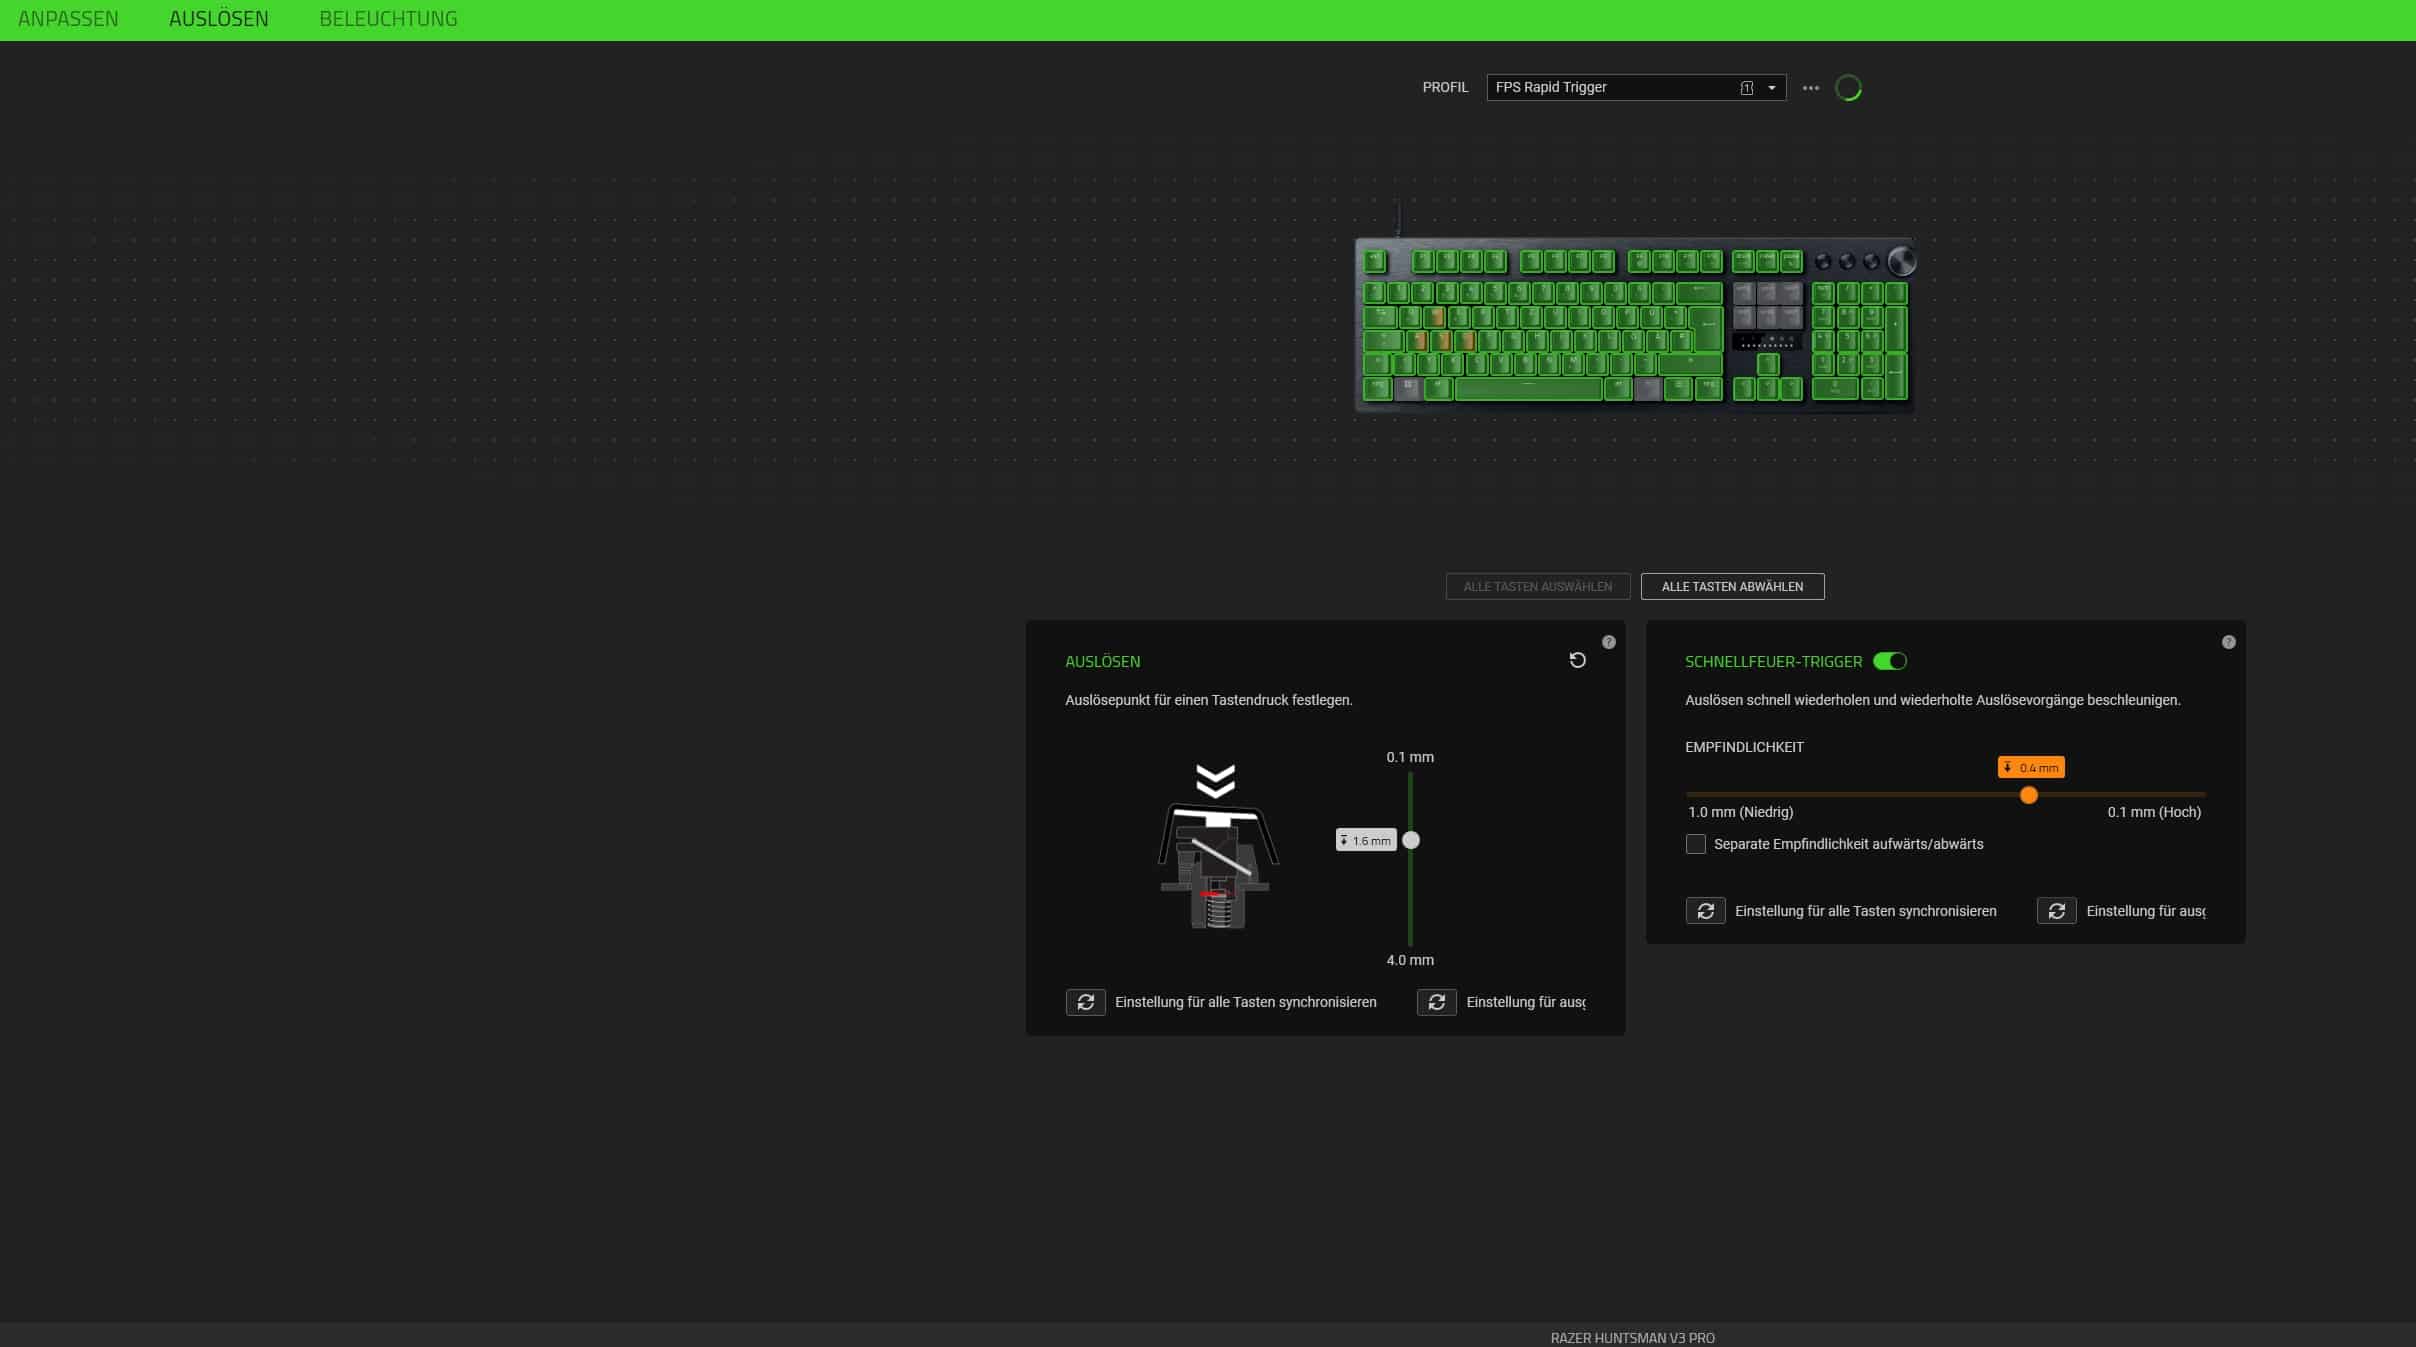Click the truncated 'Einstellung für ausg' sync icon in Schnellfeuer-Trigger
The image size is (2416, 1347).
[2056, 911]
